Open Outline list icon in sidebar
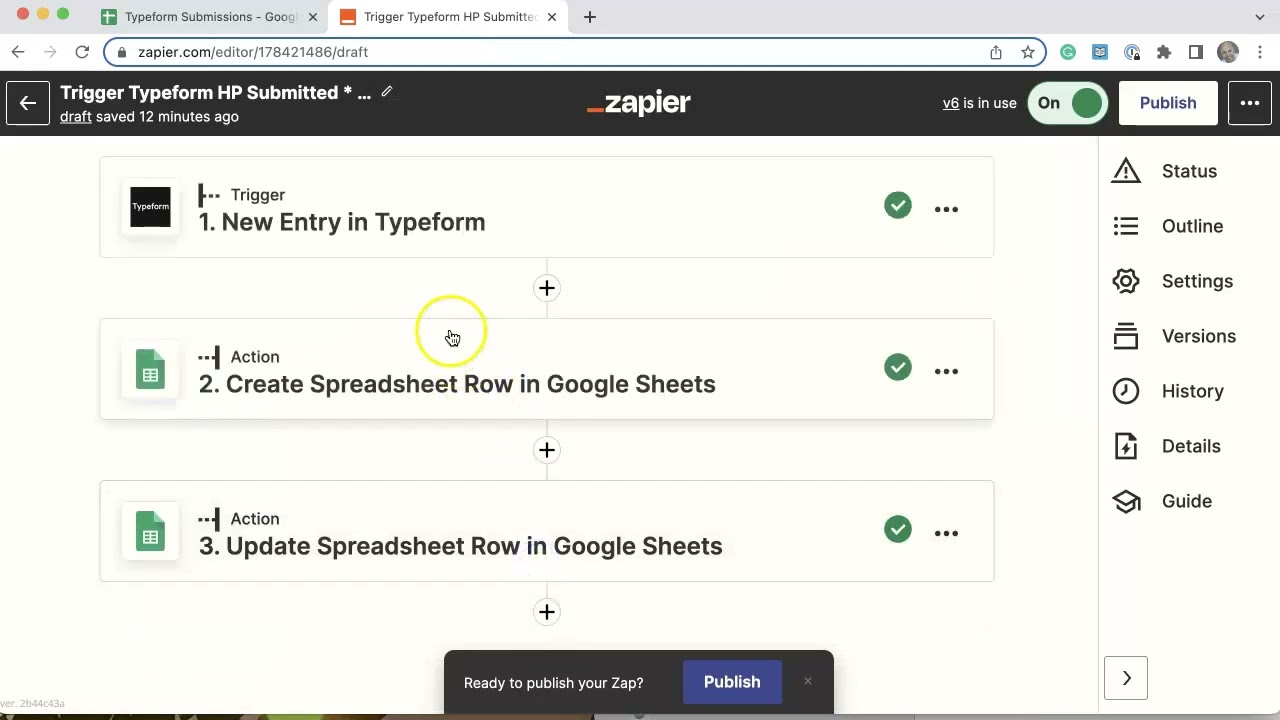1280x720 pixels. click(1126, 226)
